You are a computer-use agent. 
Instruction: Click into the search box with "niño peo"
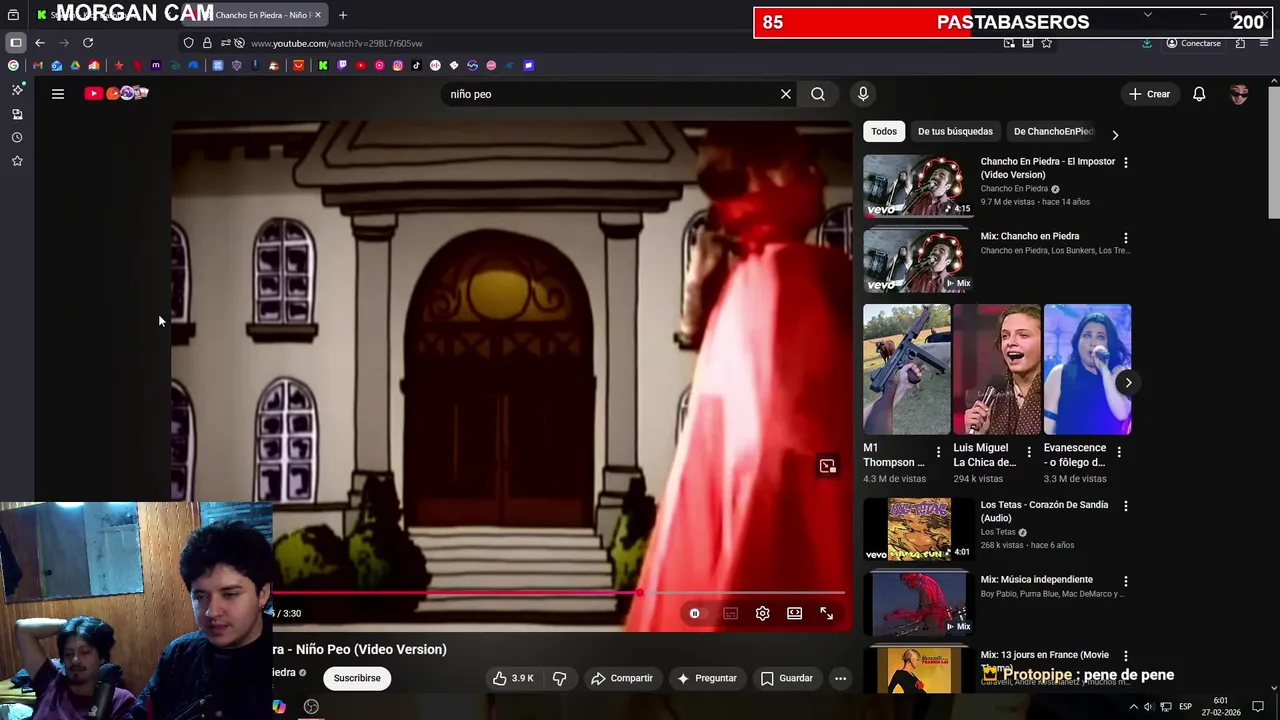click(610, 94)
